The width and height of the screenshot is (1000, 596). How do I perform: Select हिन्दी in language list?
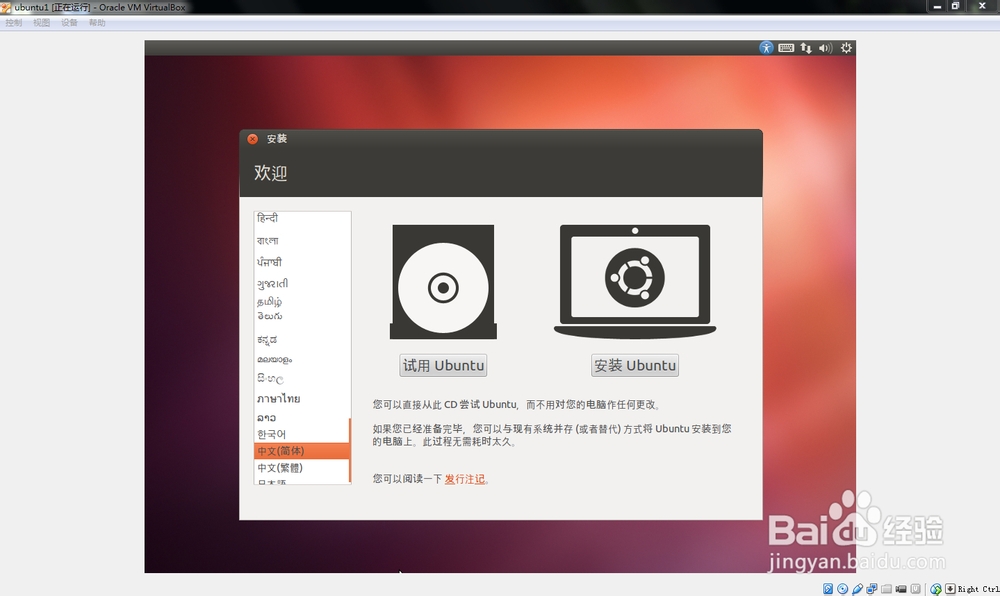(302, 218)
